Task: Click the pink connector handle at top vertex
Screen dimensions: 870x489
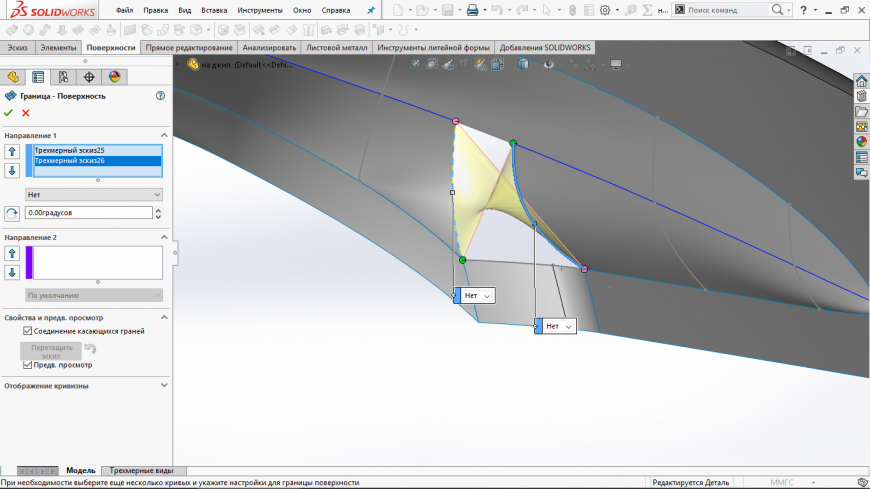Action: click(456, 121)
